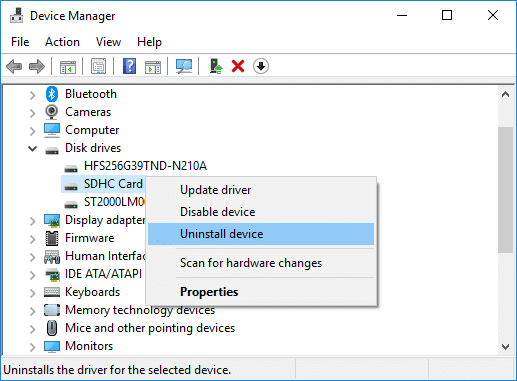This screenshot has height=381, width=517.
Task: Click the down-arrow Disable device icon
Action: tap(261, 66)
